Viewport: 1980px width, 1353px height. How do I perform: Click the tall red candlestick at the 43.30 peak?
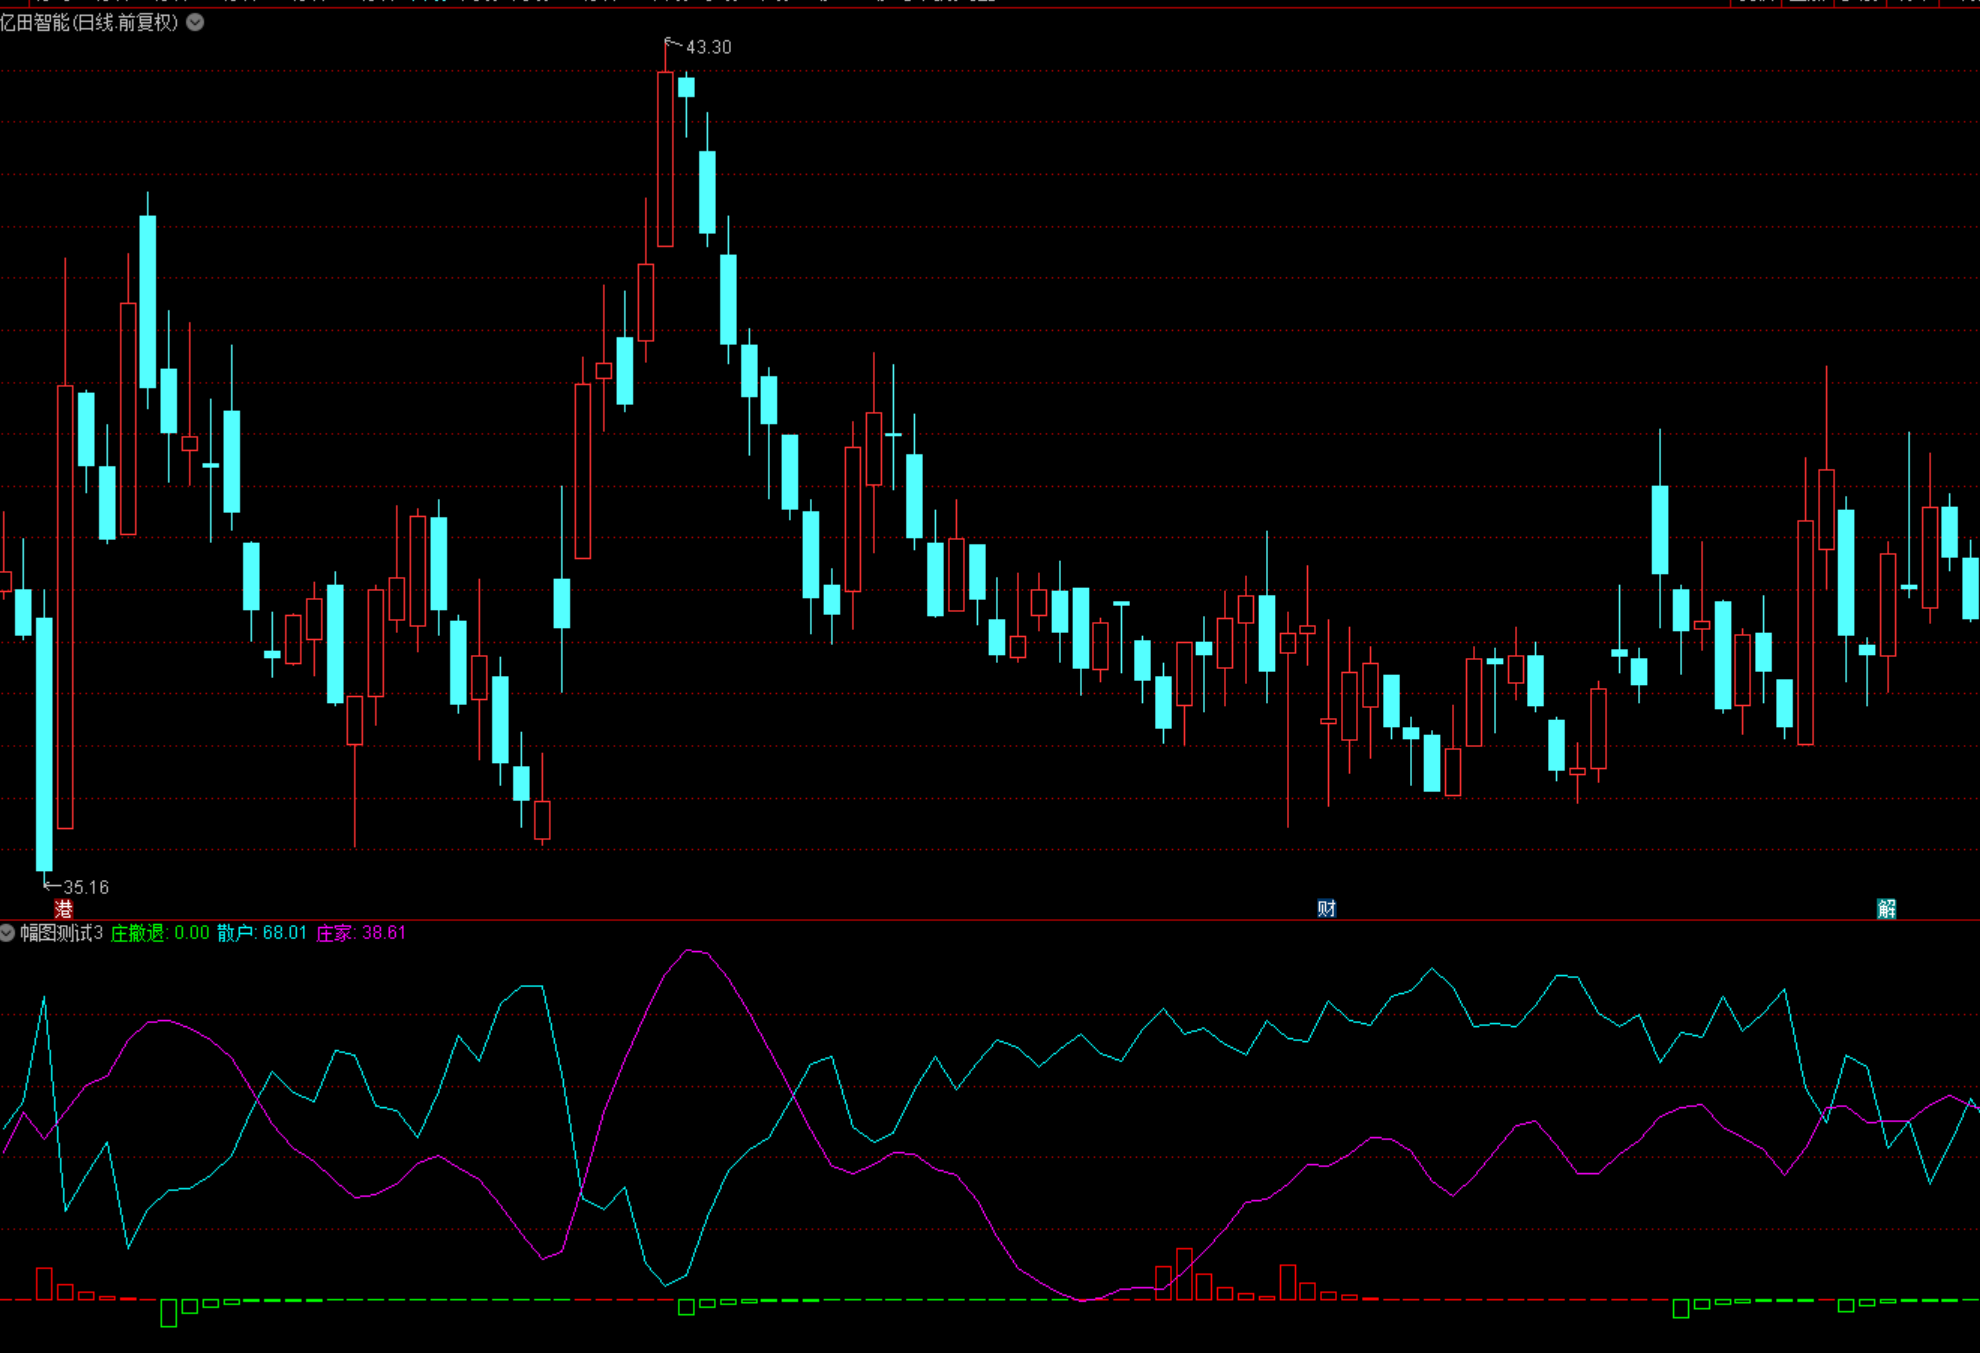(665, 160)
